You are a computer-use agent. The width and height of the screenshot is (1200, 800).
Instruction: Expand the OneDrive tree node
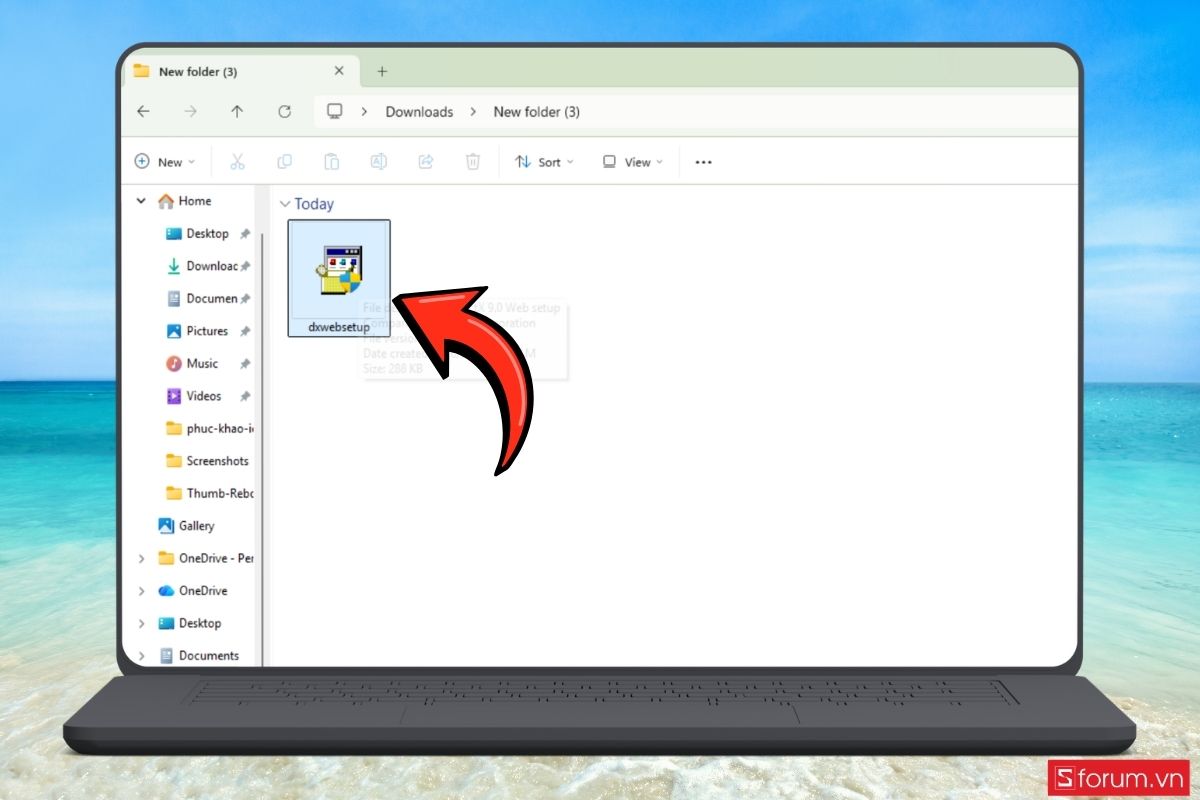(x=141, y=590)
